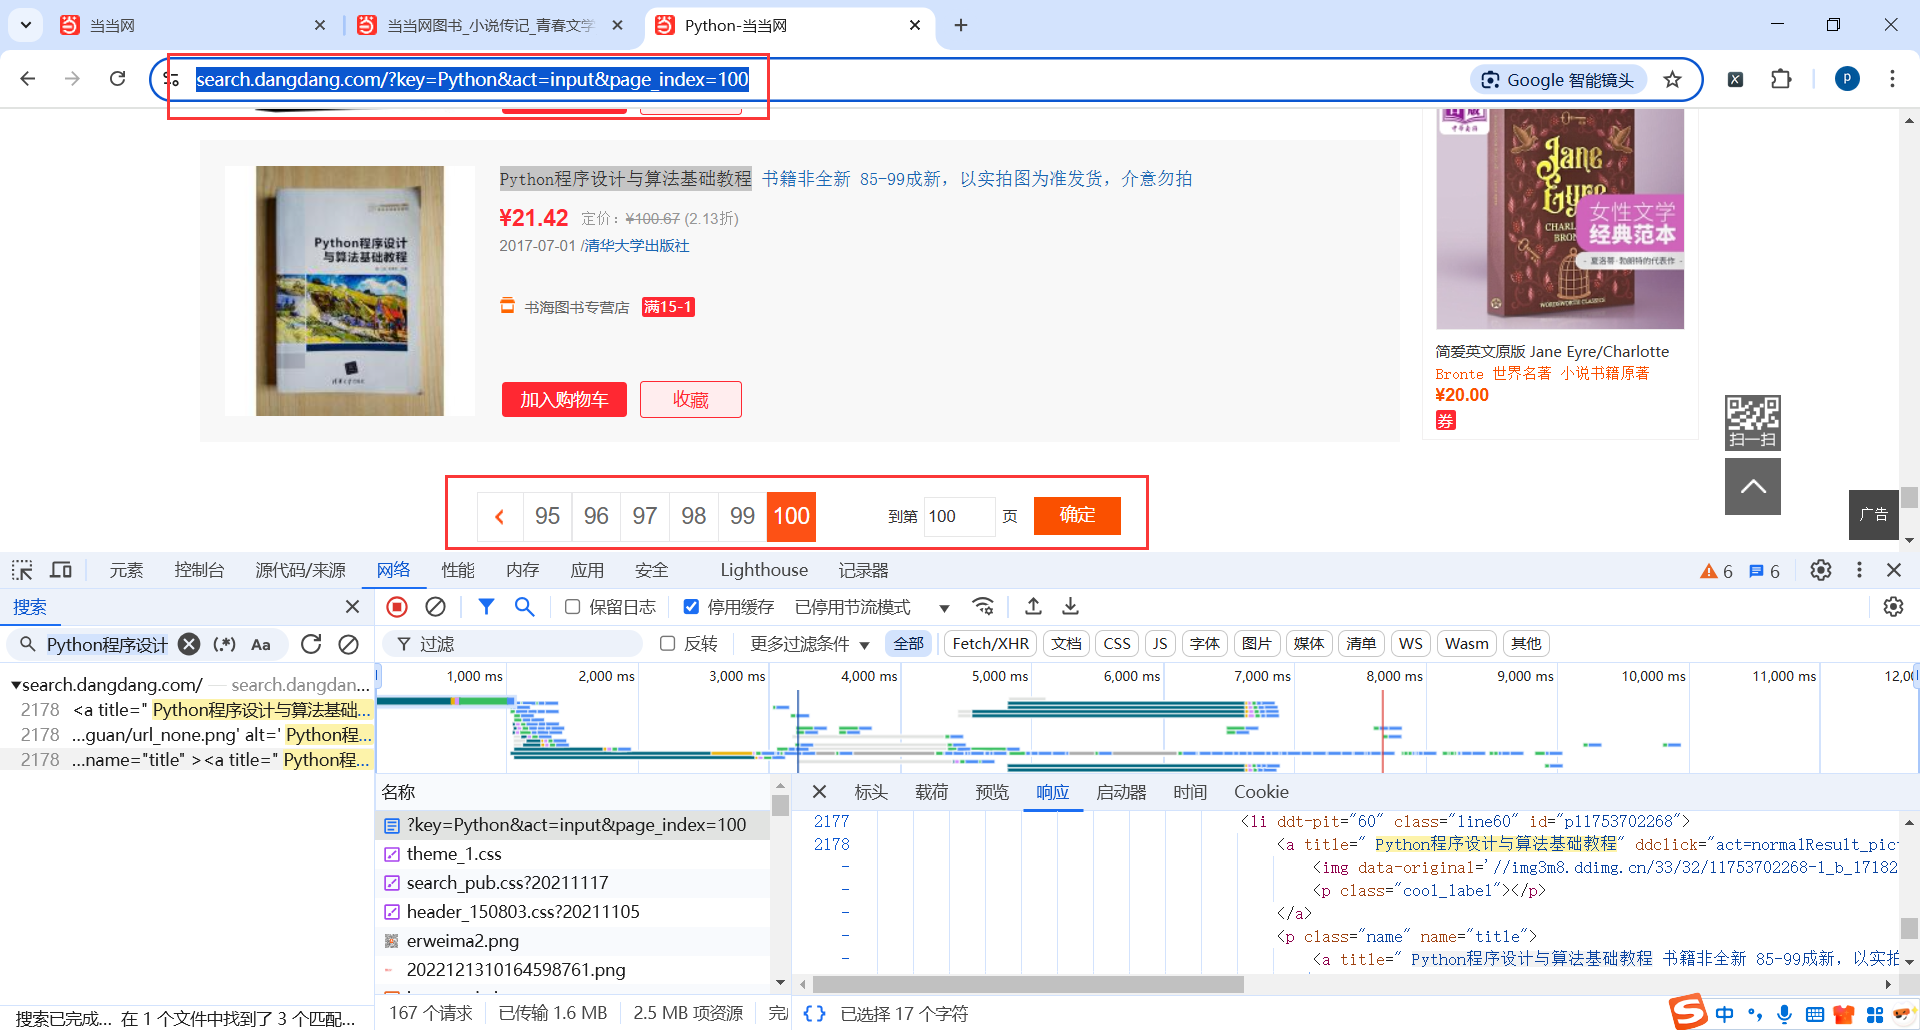The height and width of the screenshot is (1030, 1920).
Task: Click the page number input box
Action: (959, 516)
